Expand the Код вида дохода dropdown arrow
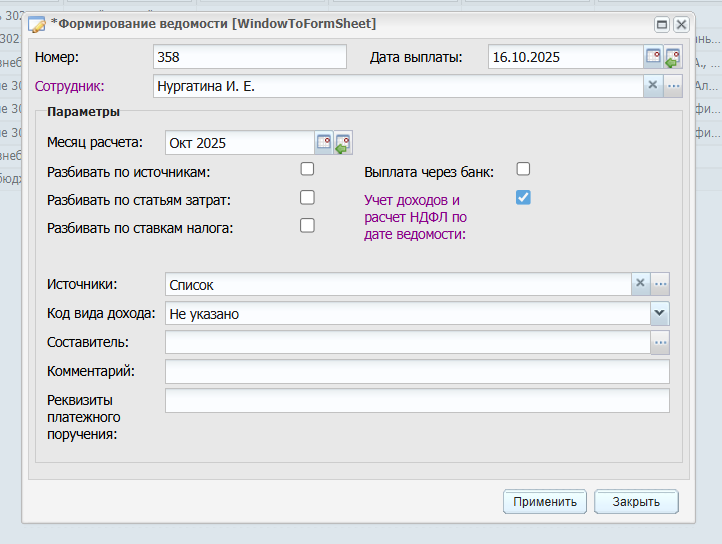This screenshot has width=722, height=544. [x=660, y=313]
